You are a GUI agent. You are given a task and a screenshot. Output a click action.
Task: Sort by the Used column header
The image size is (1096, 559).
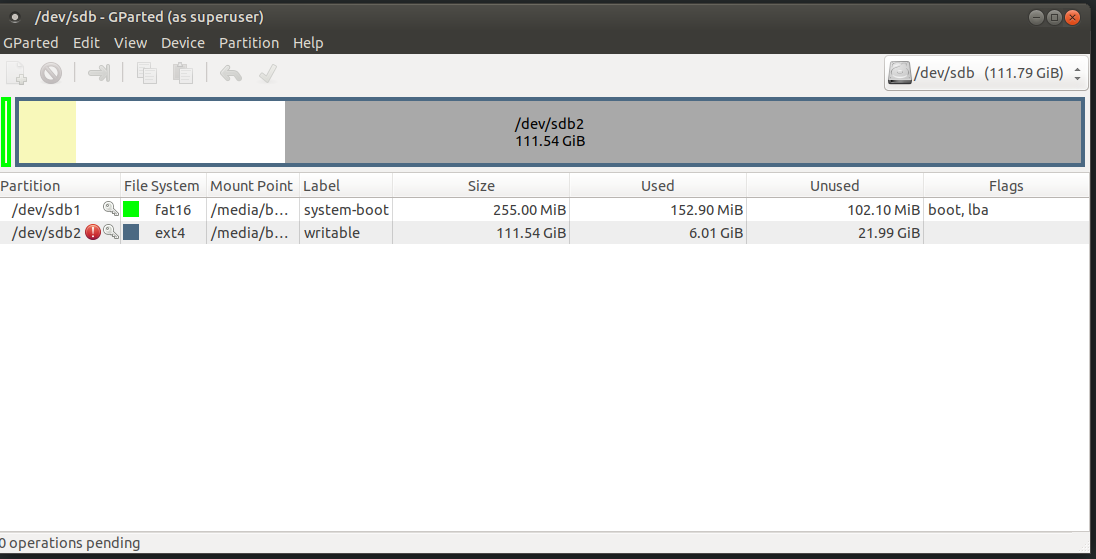(658, 186)
